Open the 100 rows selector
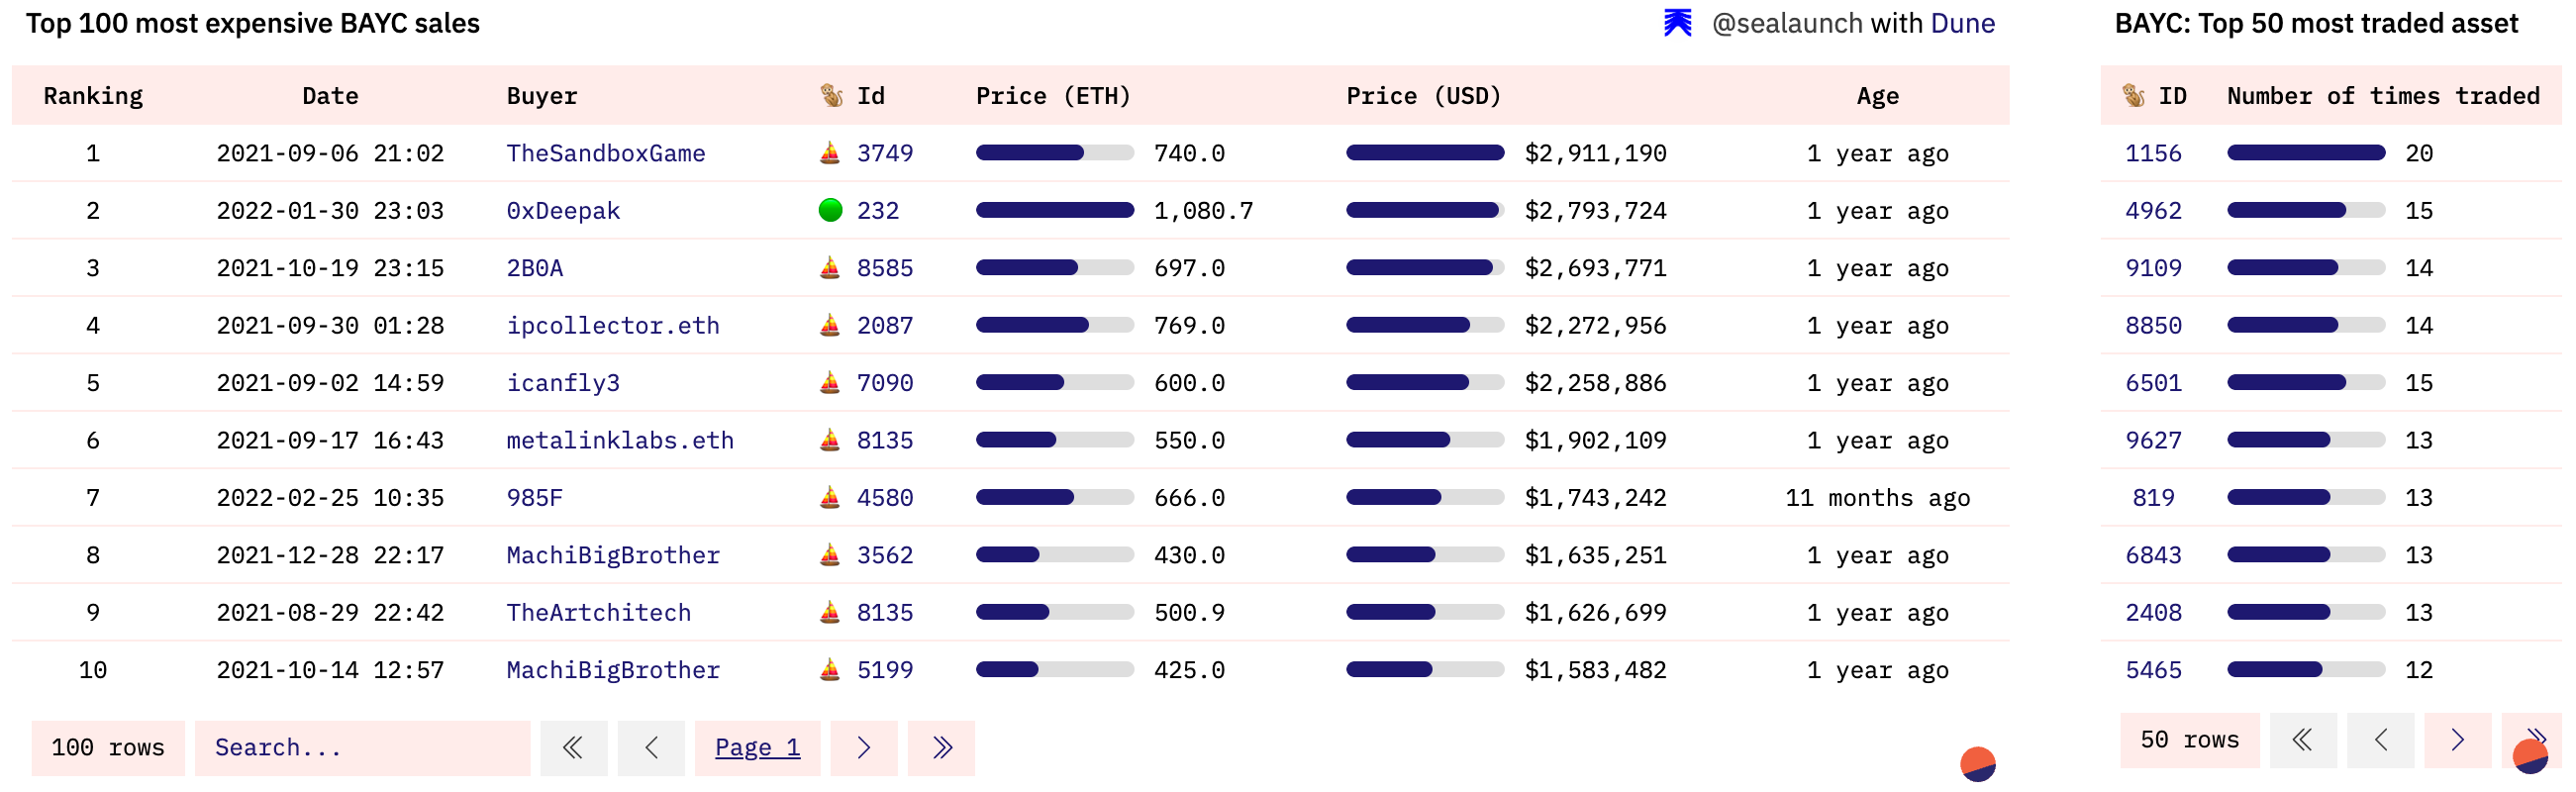 tap(108, 747)
